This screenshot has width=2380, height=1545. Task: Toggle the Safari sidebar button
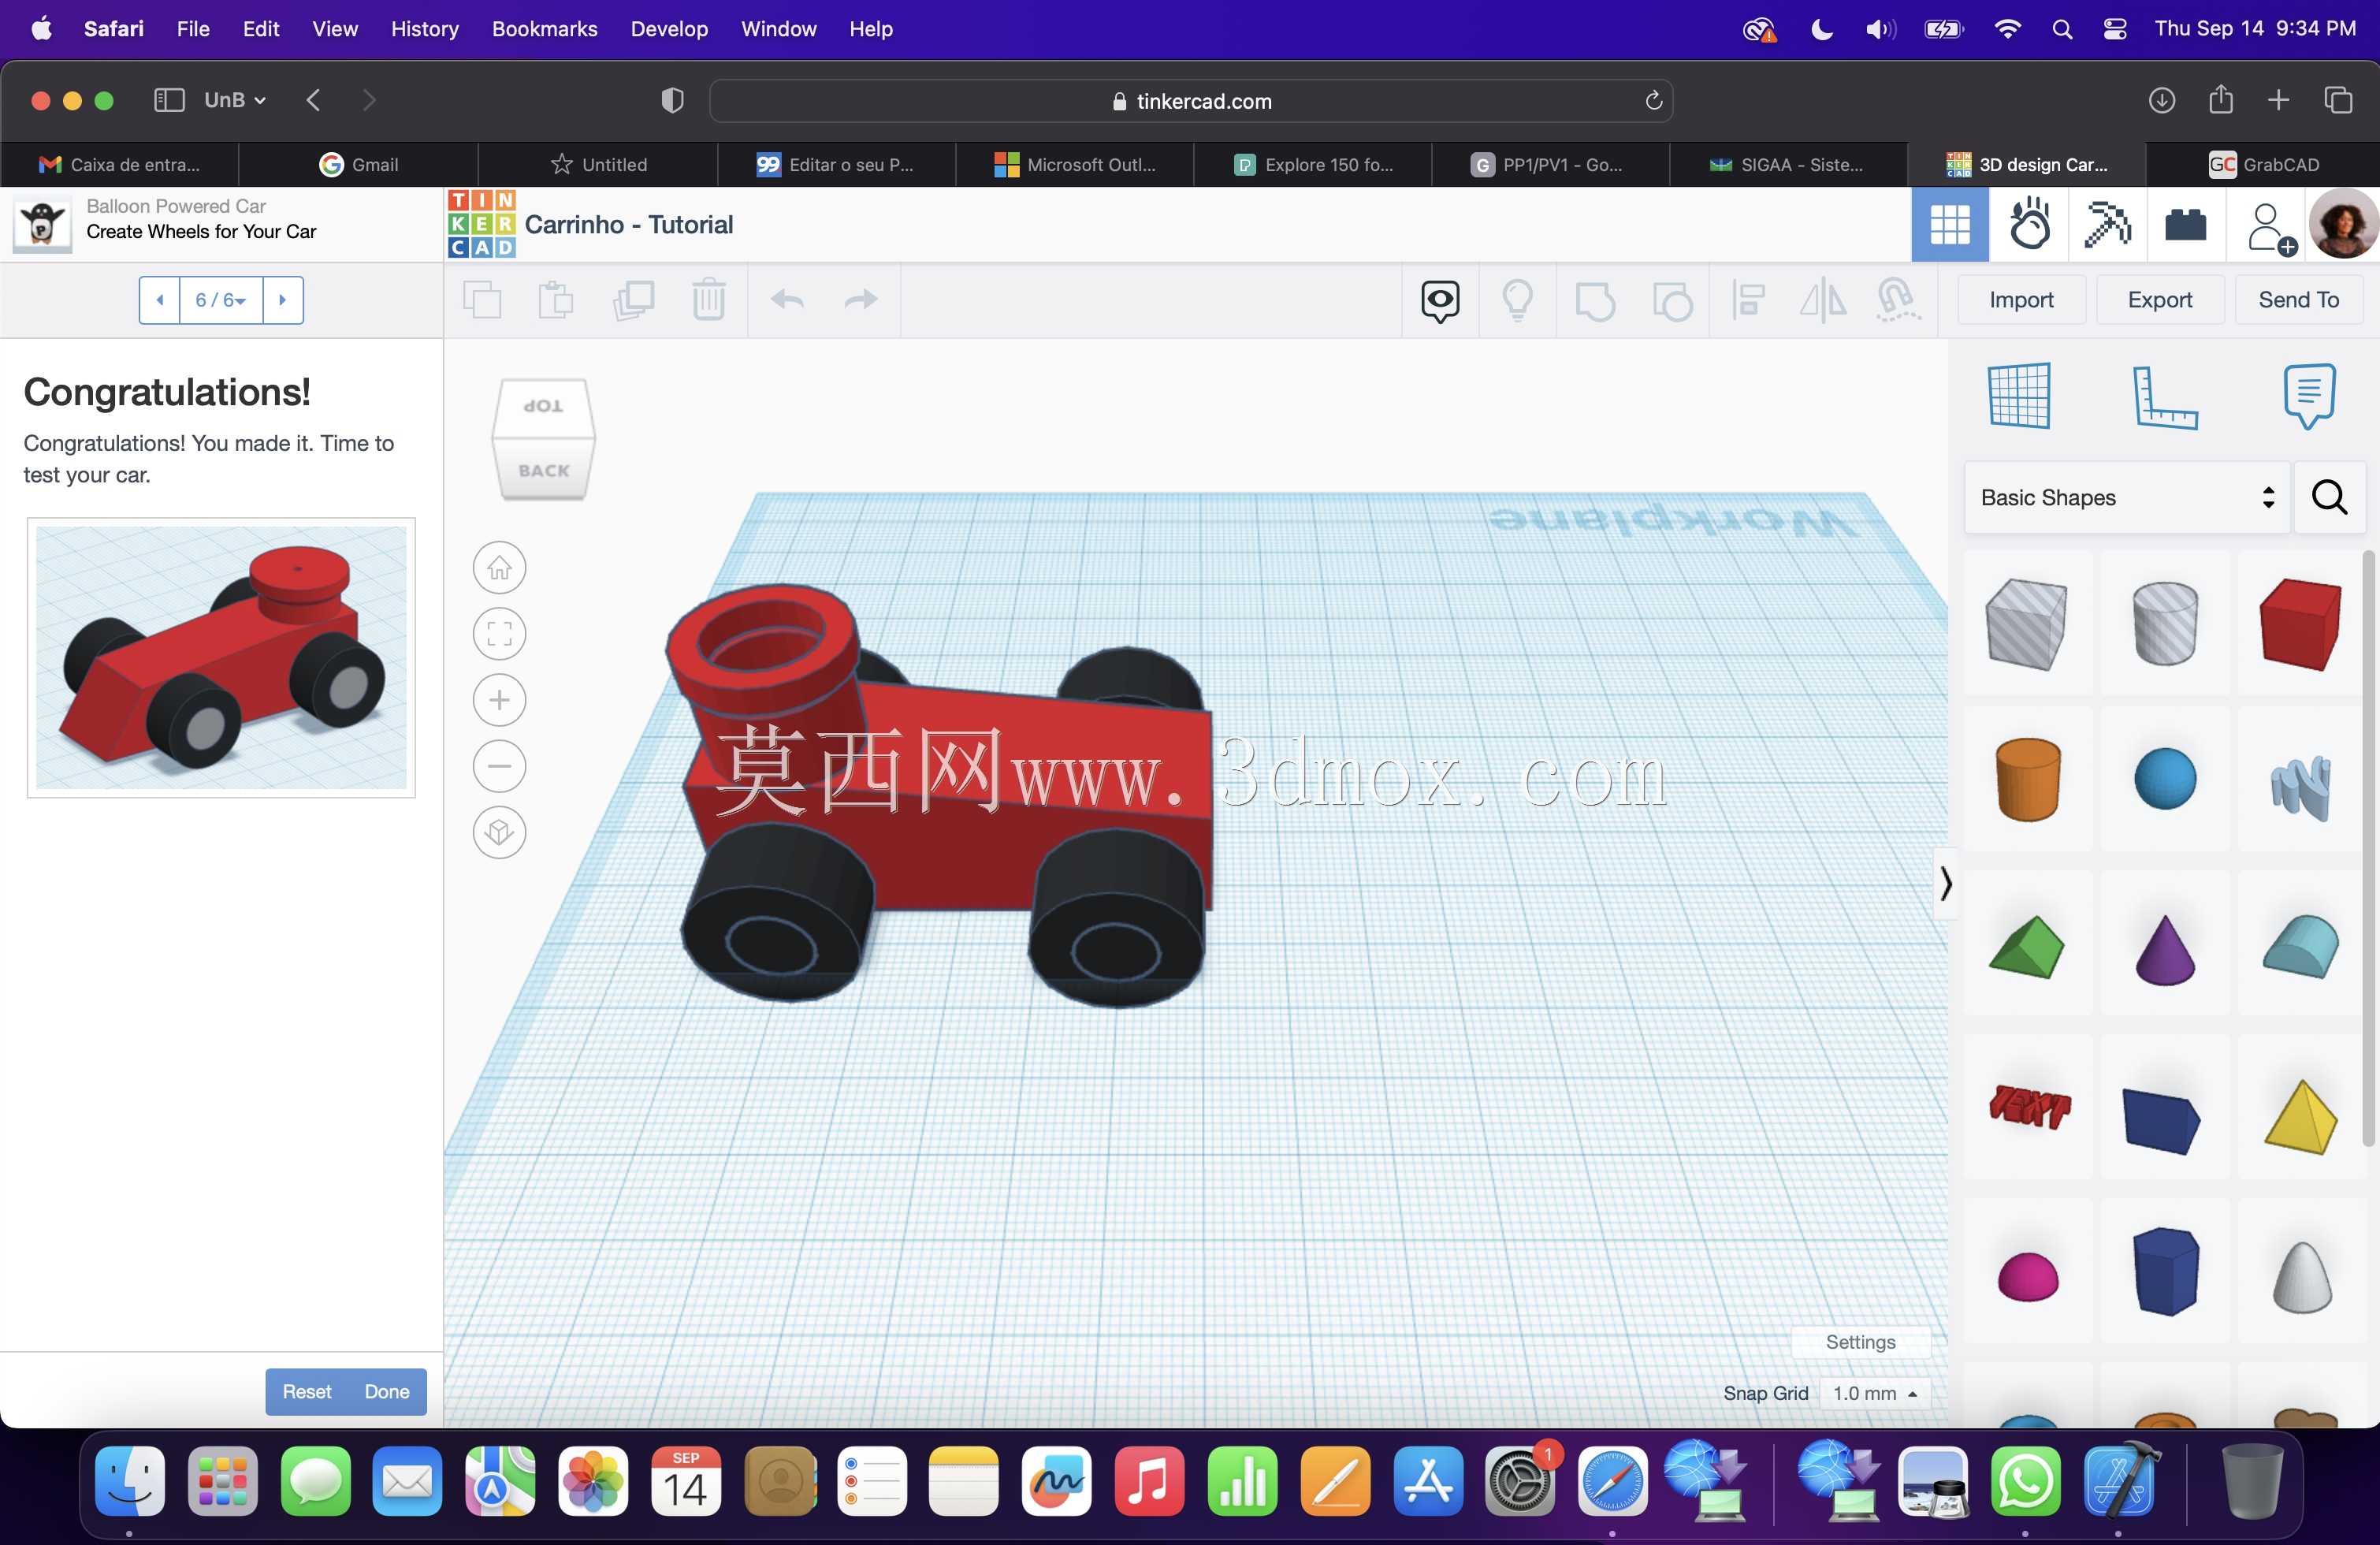pyautogui.click(x=169, y=100)
